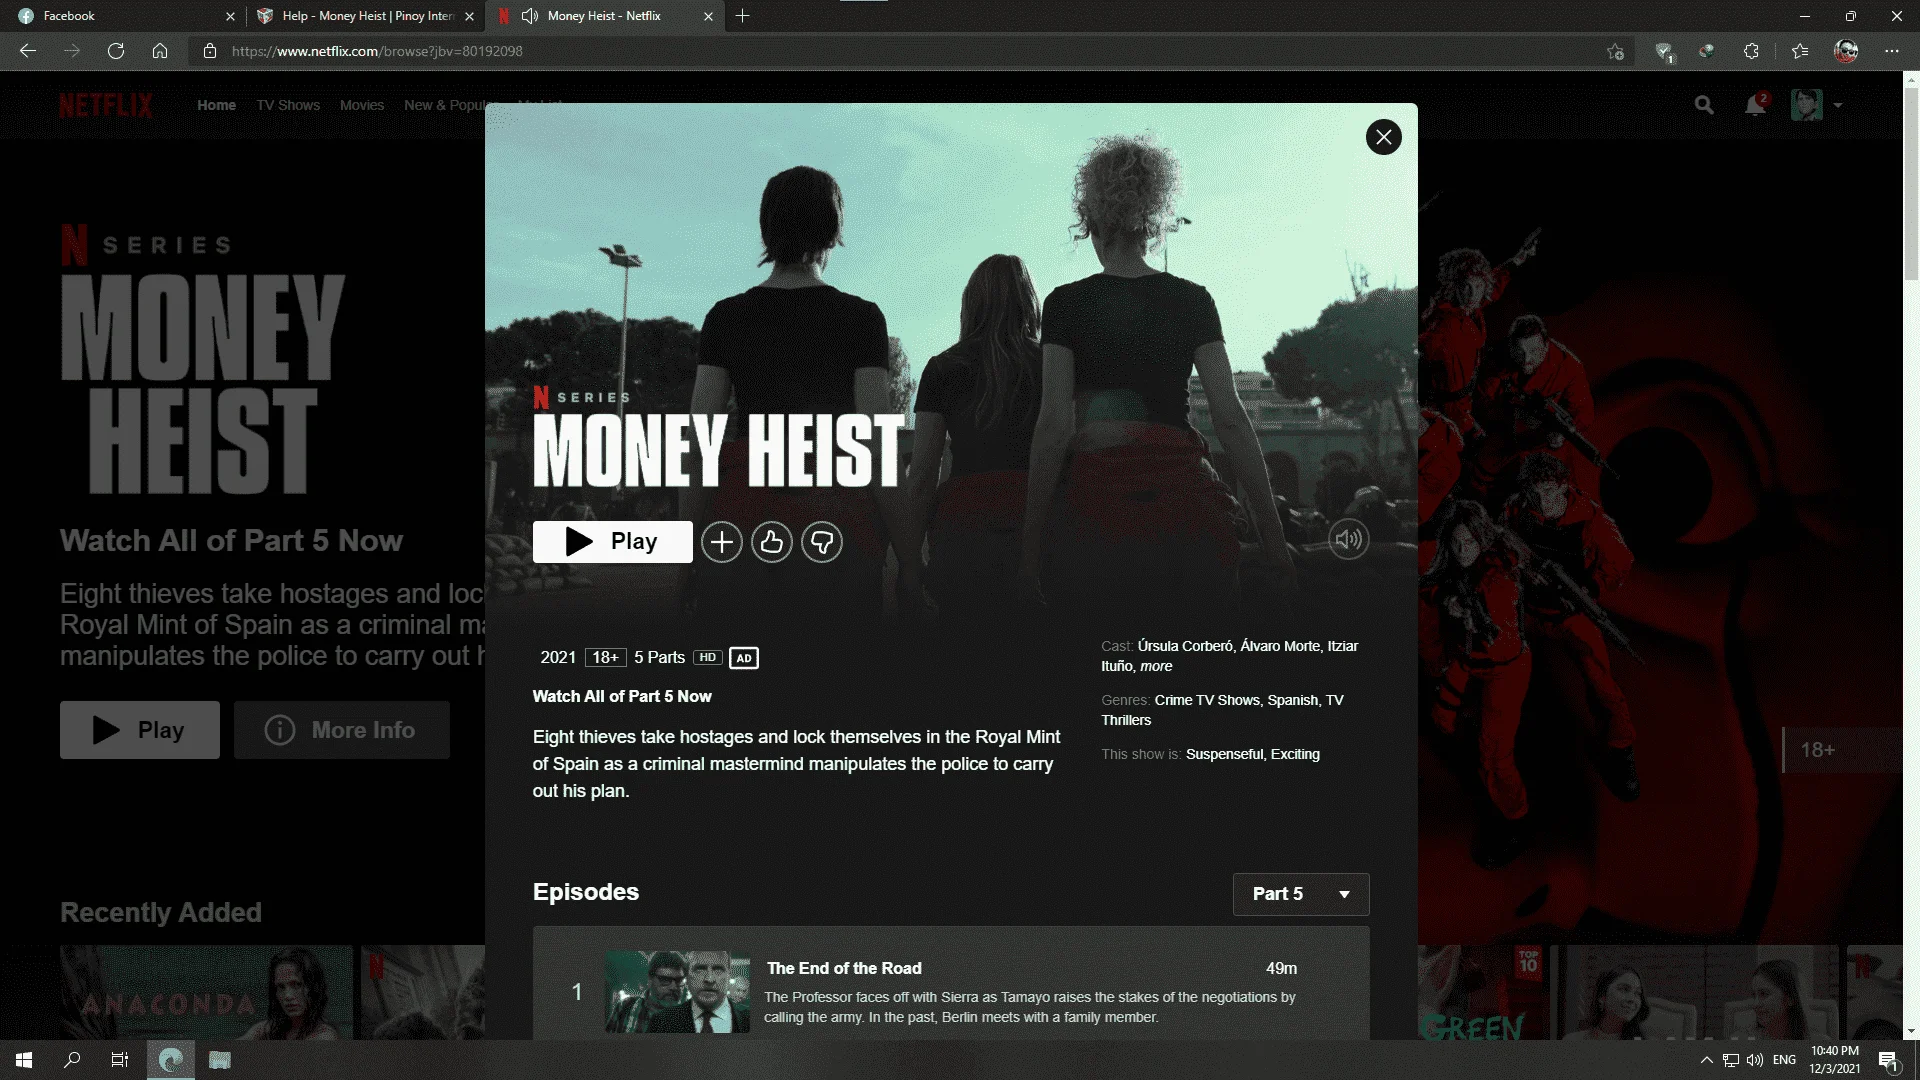Click the "5 Parts" text
1920x1080 pixels.
659,657
